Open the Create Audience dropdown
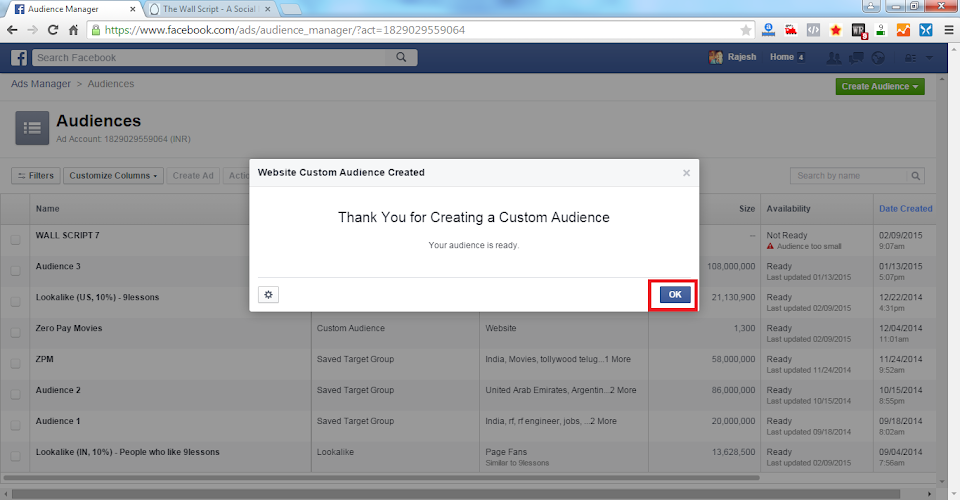Viewport: 960px width, 500px height. [x=880, y=86]
